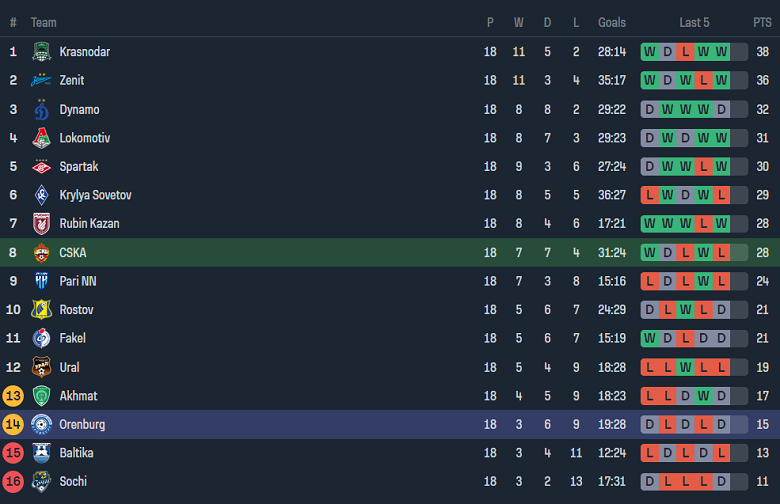Viewport: 780px width, 504px height.
Task: Sort table by PTS column header
Action: click(762, 22)
